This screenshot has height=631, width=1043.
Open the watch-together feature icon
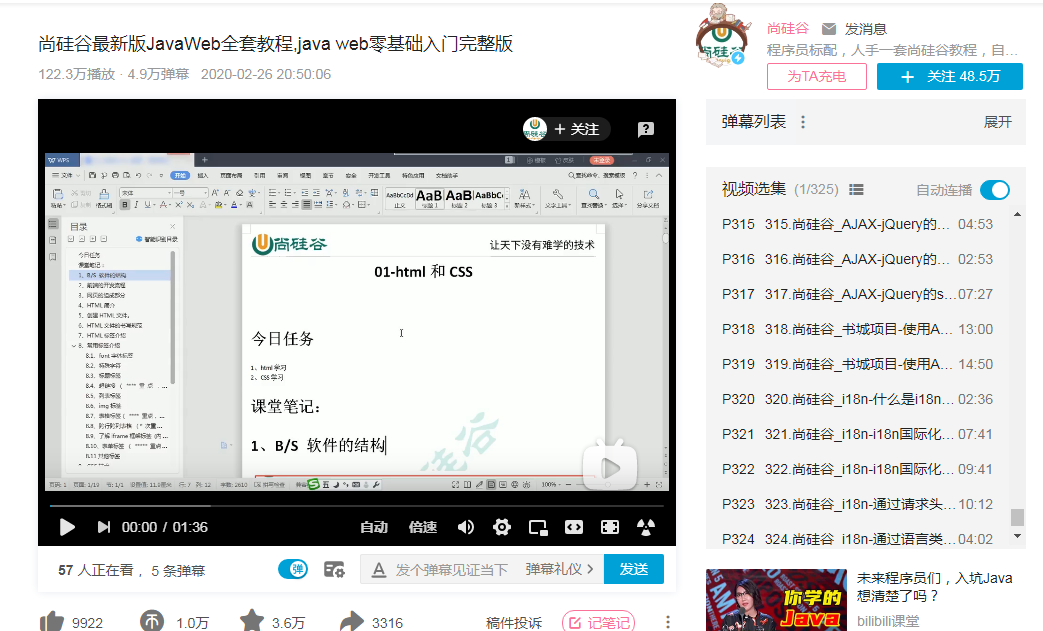[x=646, y=527]
